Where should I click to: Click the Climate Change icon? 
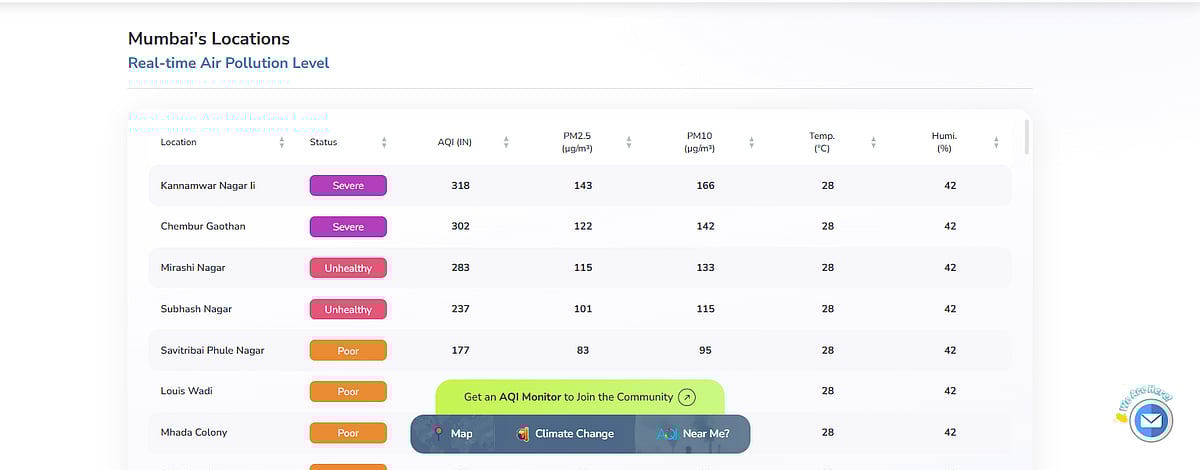(522, 434)
